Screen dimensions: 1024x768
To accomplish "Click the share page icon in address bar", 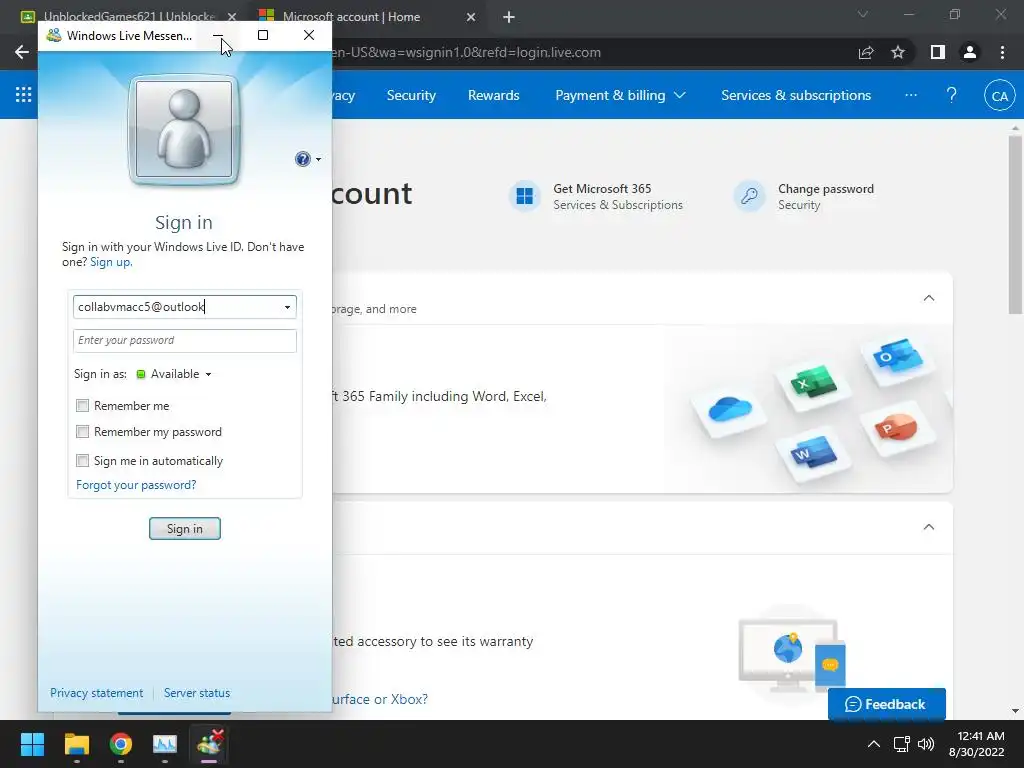I will 866,52.
